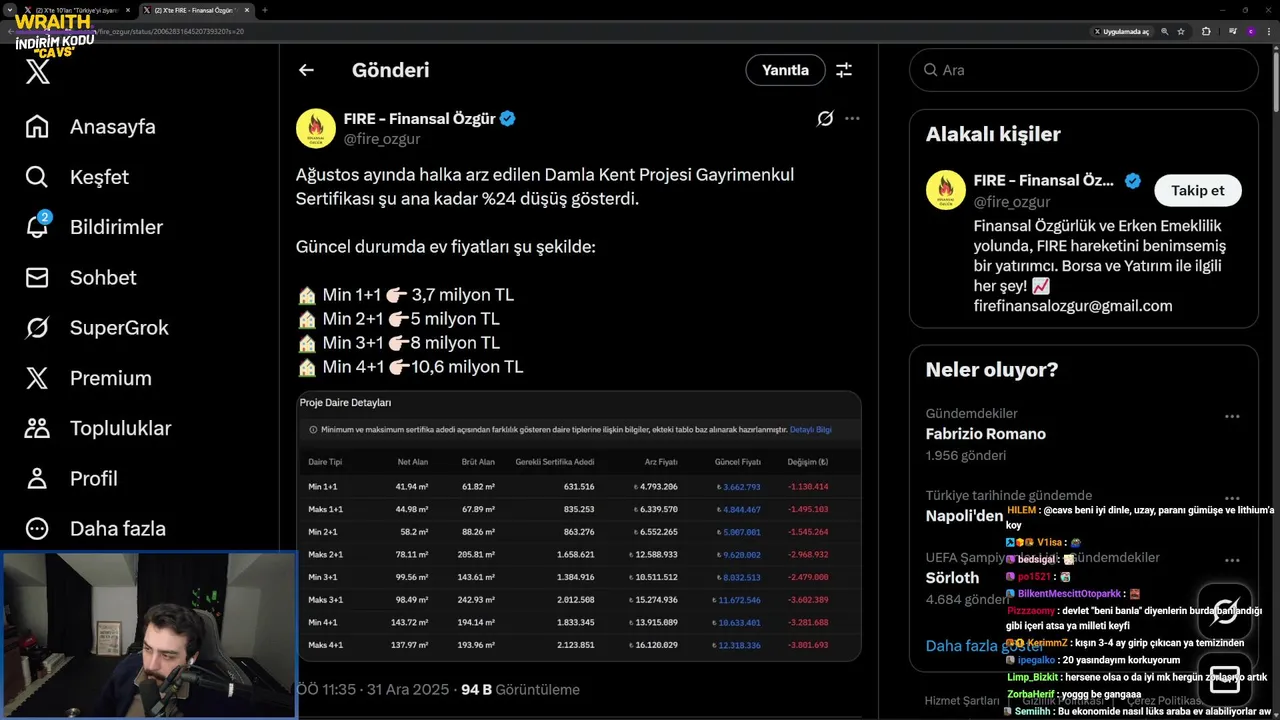Switch to the X'te 10'lan browser tab

[x=76, y=9]
